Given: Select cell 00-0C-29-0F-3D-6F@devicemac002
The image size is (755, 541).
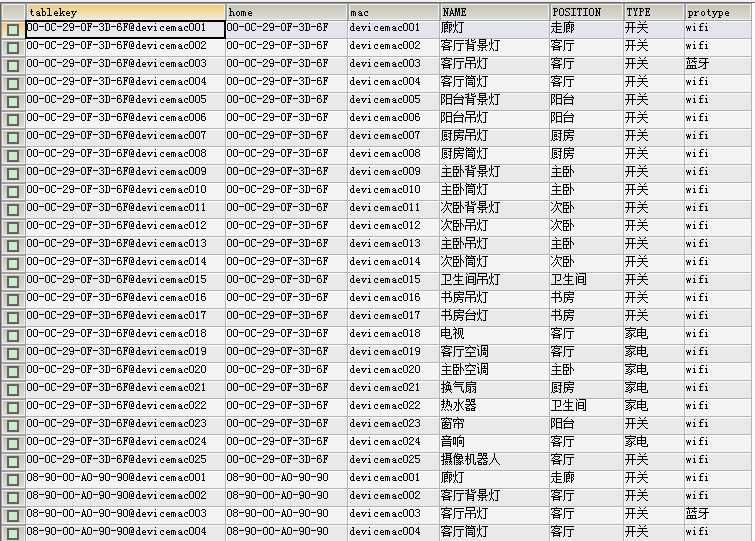Looking at the screenshot, I should [x=125, y=46].
